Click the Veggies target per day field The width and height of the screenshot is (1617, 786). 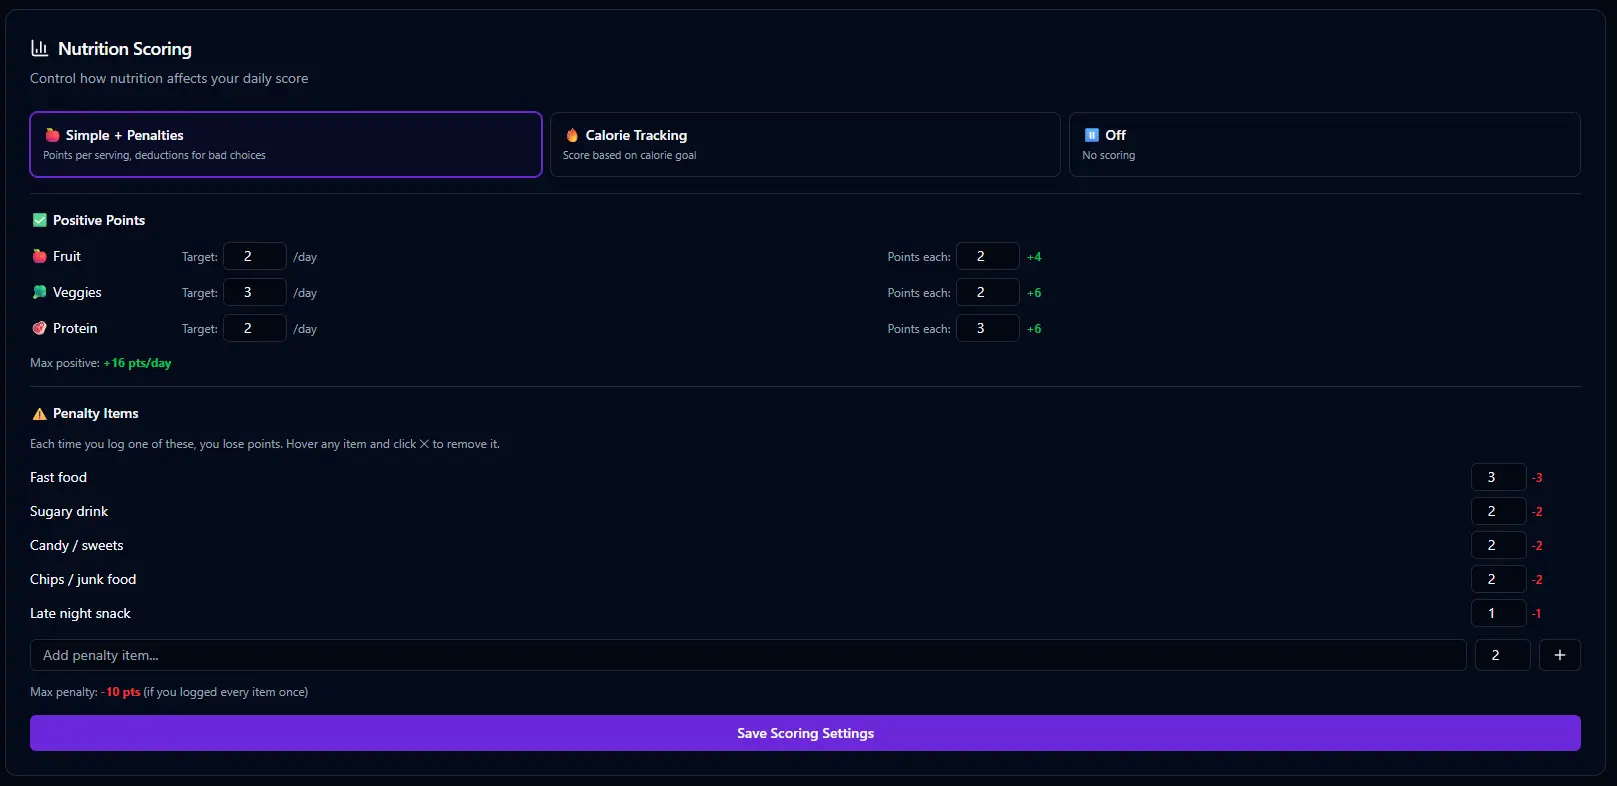tap(254, 292)
